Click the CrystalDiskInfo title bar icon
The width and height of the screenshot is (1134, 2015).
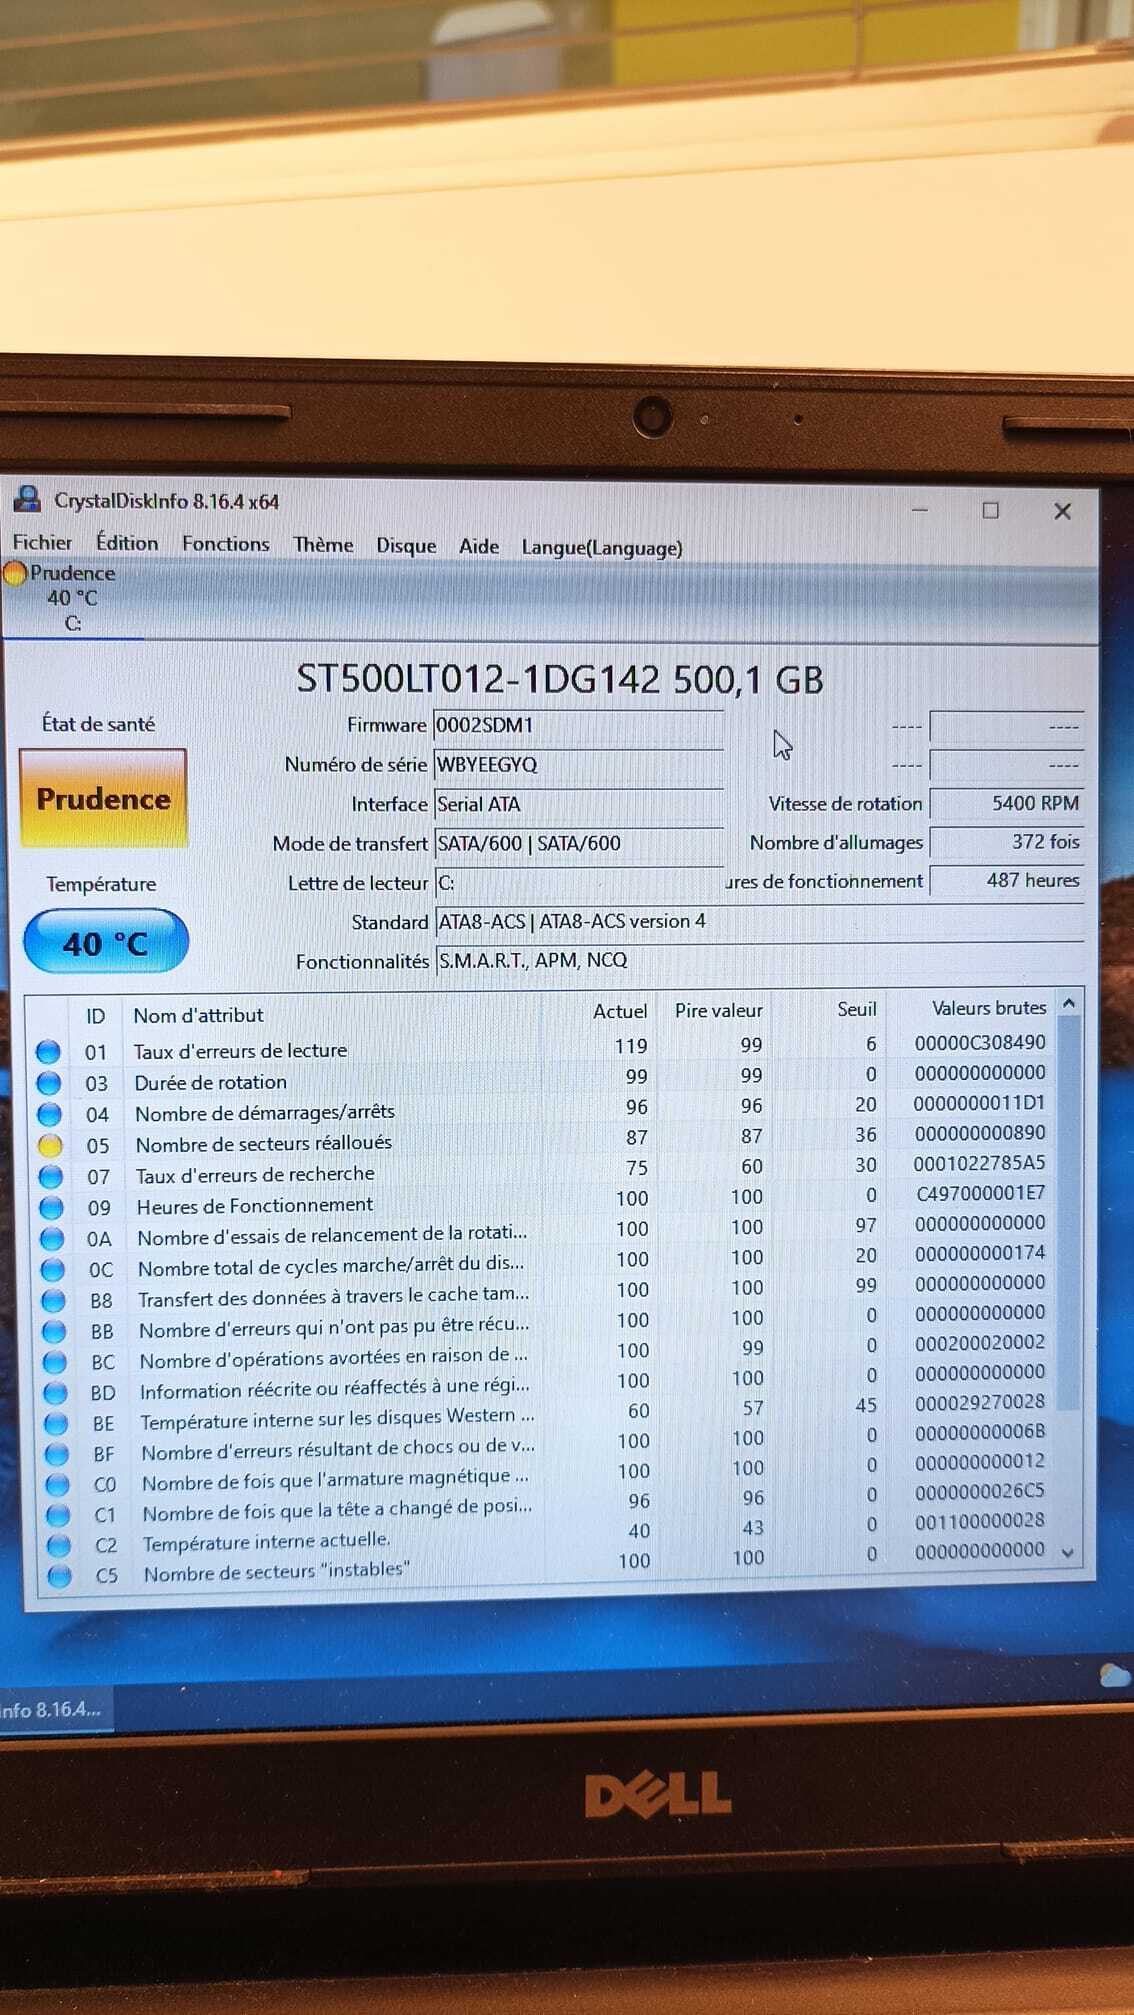coord(27,499)
